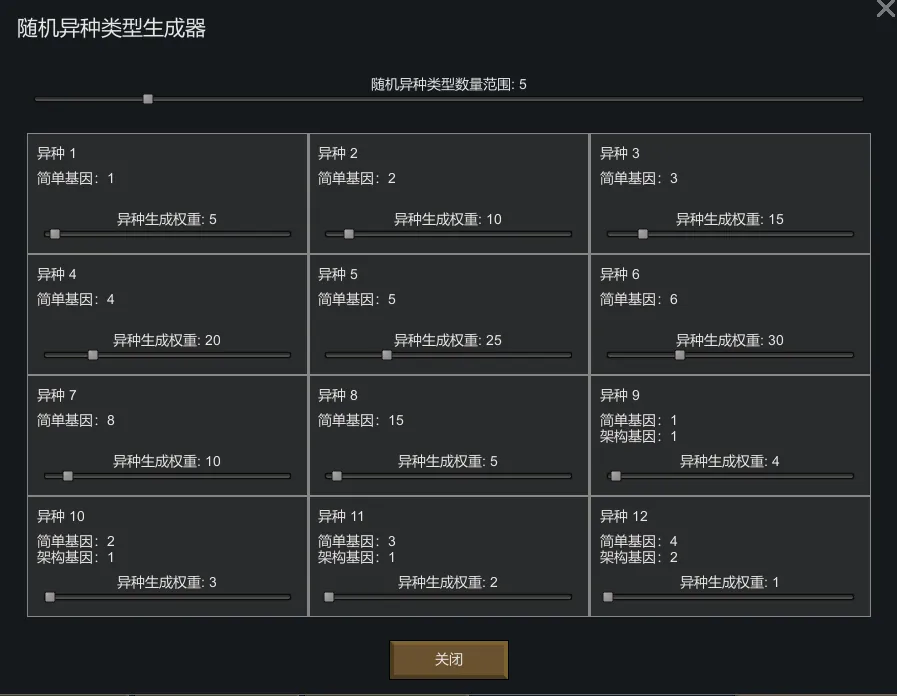Click the 异种 11 weight slider handle
The image size is (897, 696).
tap(329, 597)
